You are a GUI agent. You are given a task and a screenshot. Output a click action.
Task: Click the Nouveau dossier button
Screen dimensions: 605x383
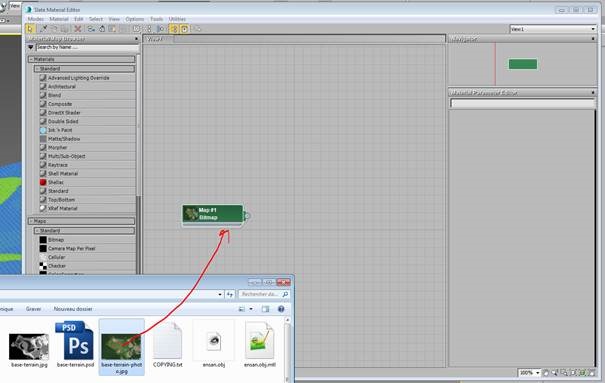pos(73,309)
